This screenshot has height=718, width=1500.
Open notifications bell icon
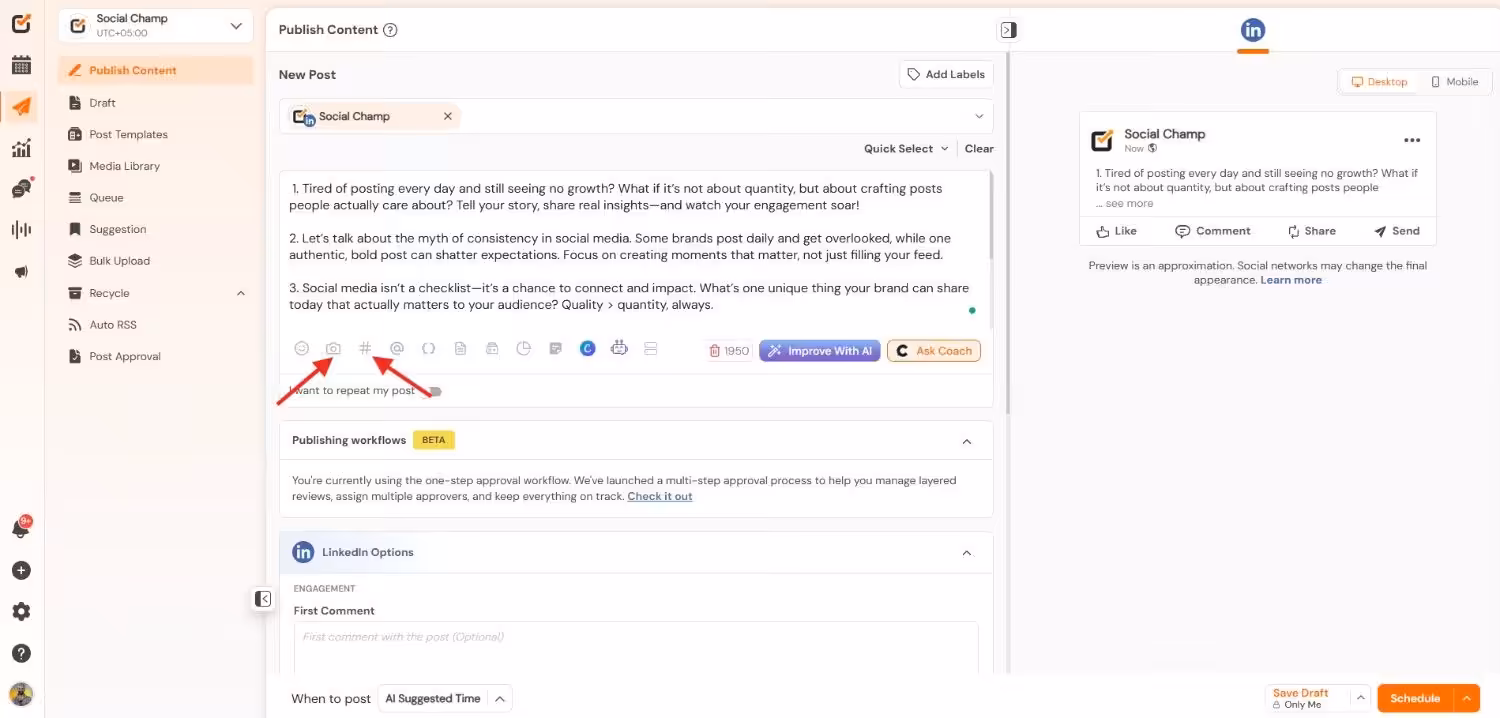tap(21, 528)
